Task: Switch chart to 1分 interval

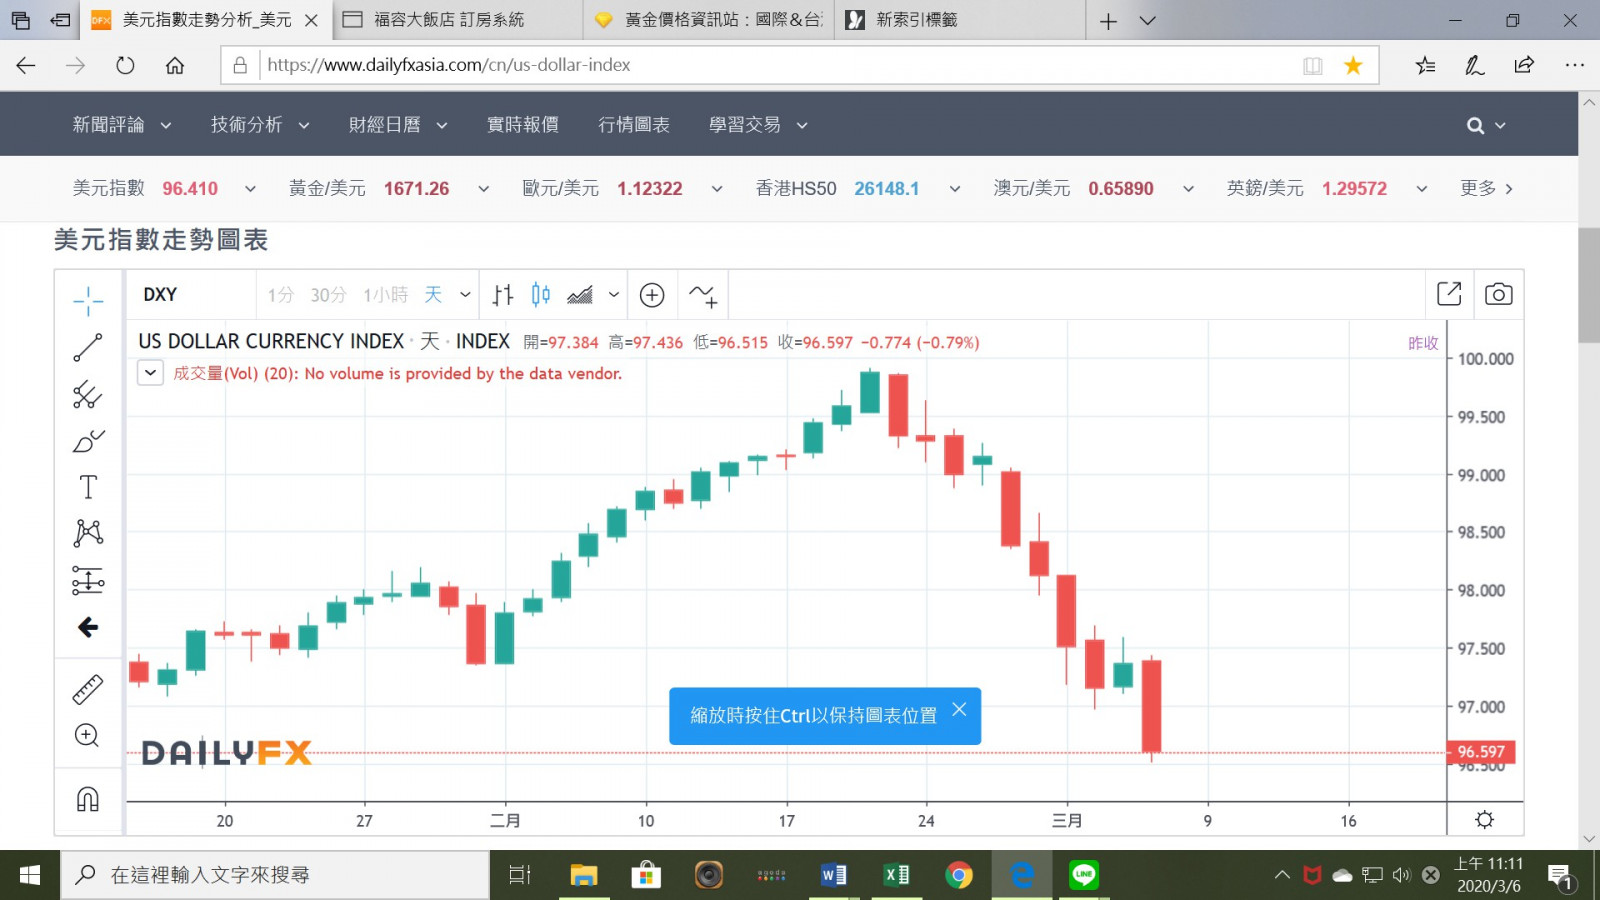Action: coord(281,295)
